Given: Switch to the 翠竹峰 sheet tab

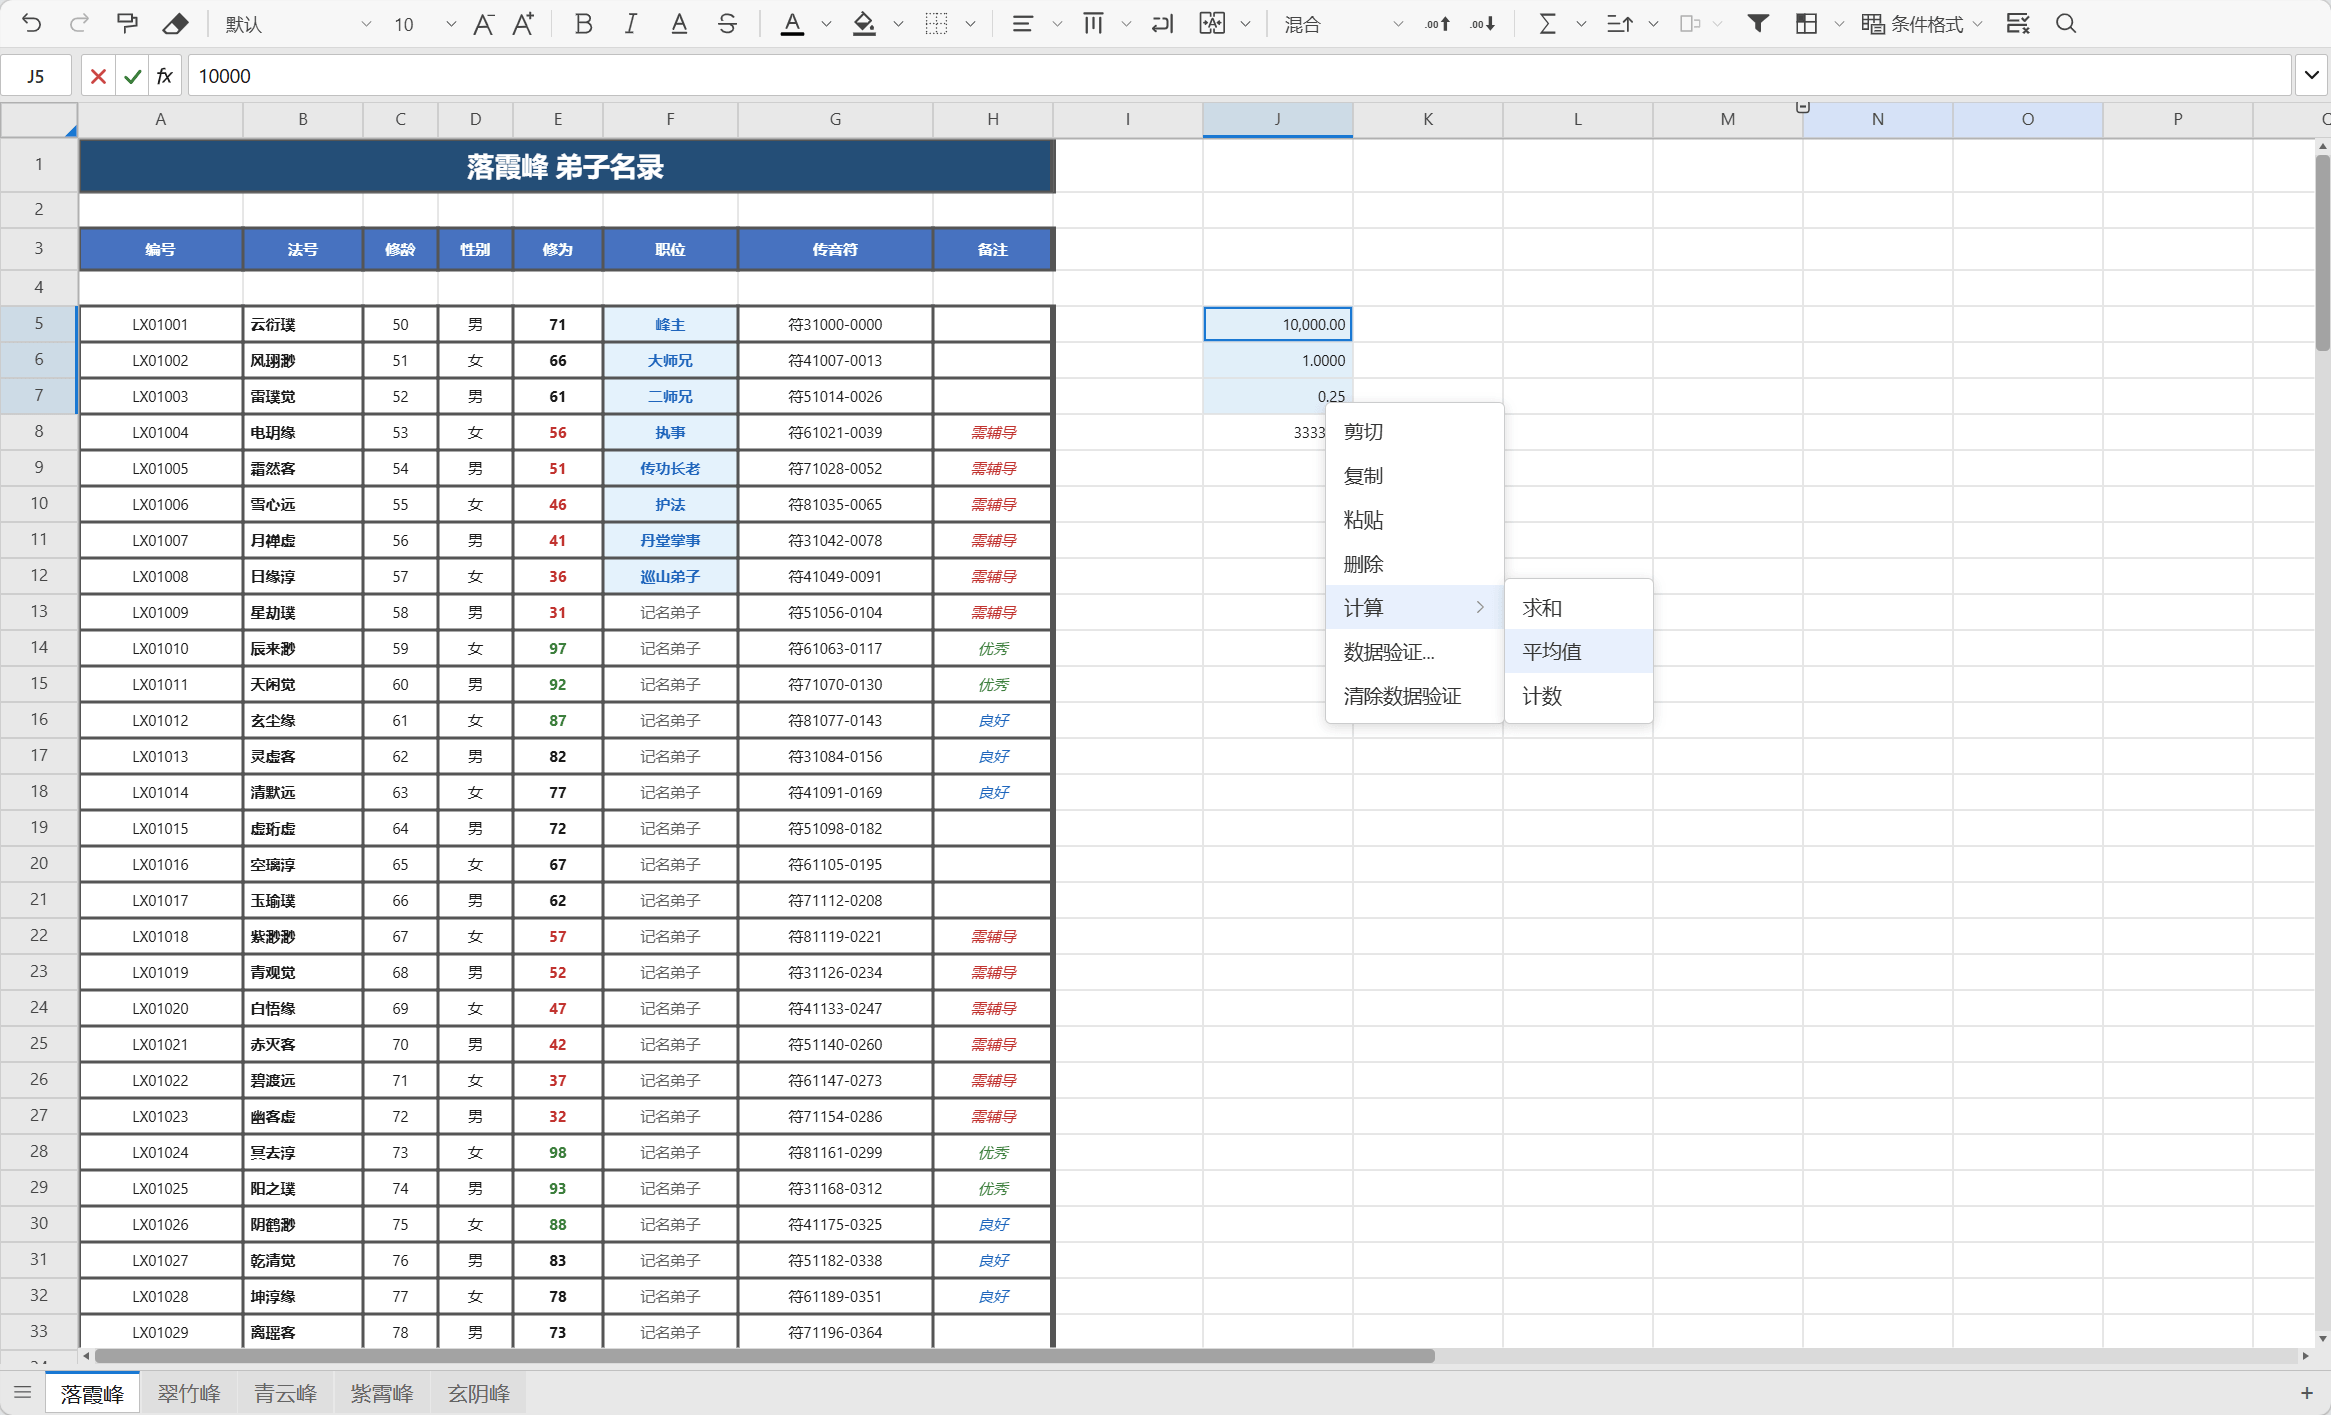Looking at the screenshot, I should coord(189,1393).
